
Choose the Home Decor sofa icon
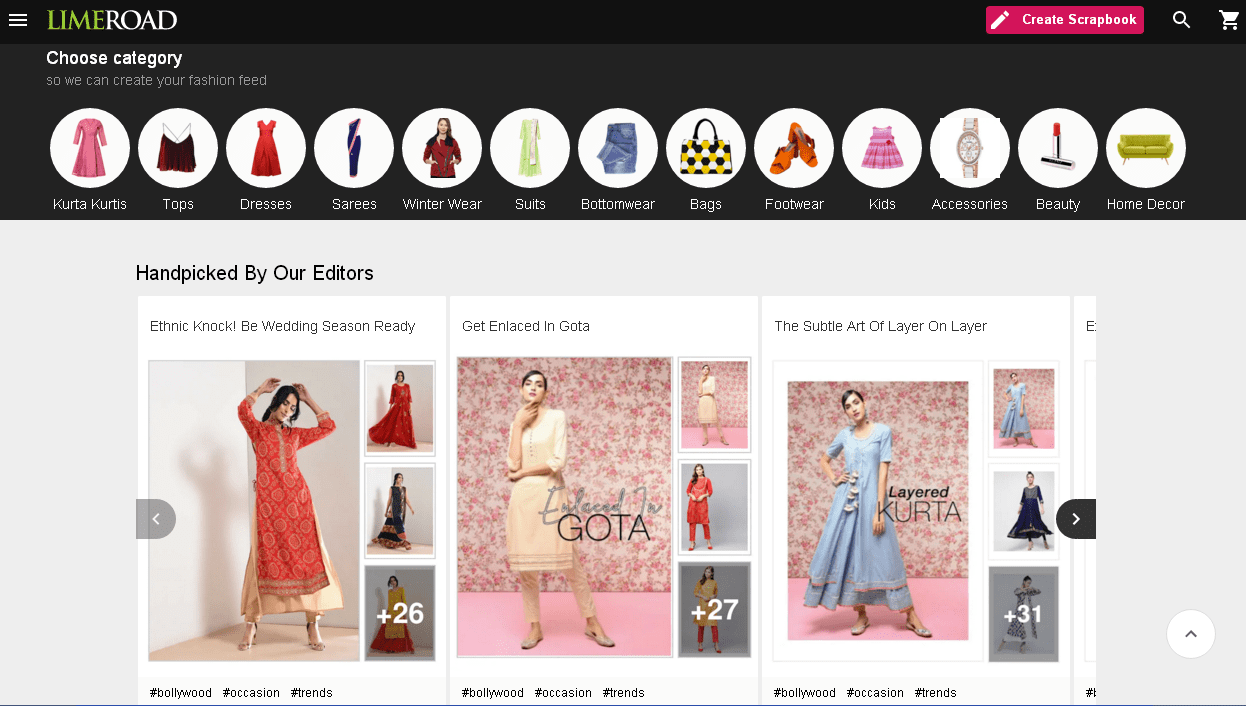[x=1146, y=148]
